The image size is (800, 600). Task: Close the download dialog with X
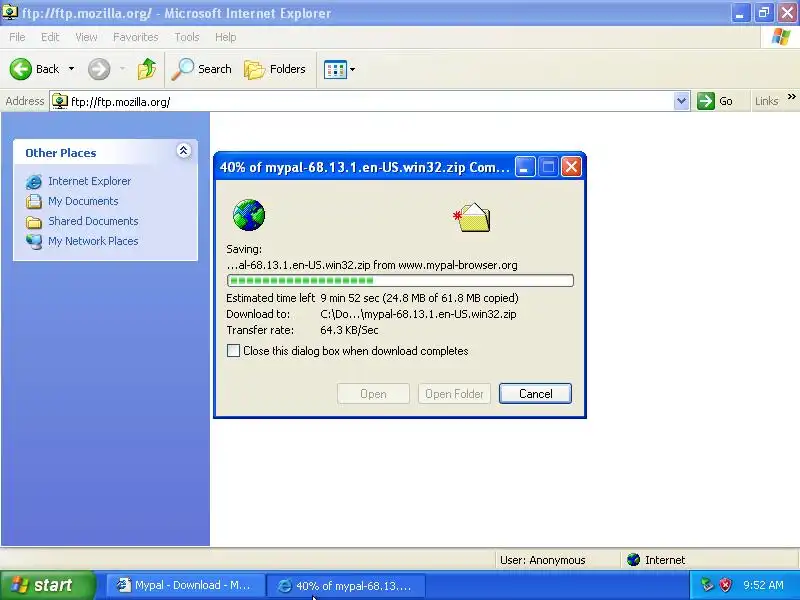tap(571, 167)
